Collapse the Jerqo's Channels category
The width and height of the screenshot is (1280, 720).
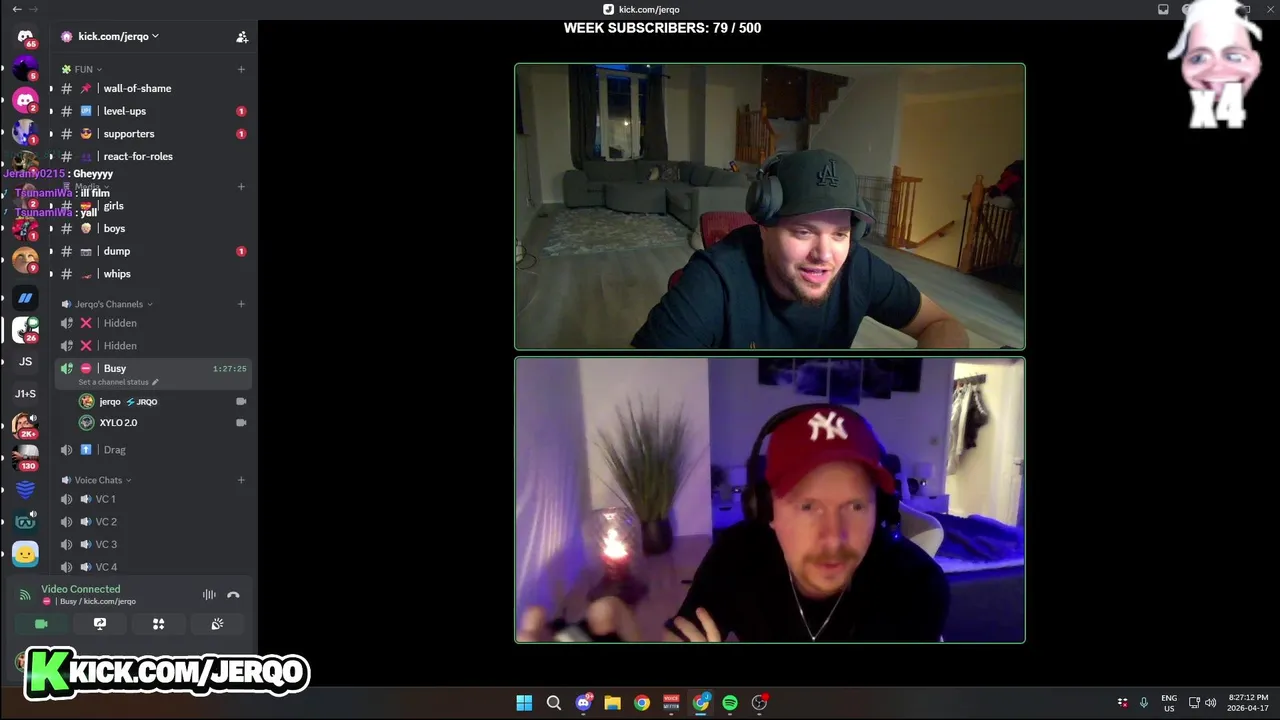(x=107, y=304)
